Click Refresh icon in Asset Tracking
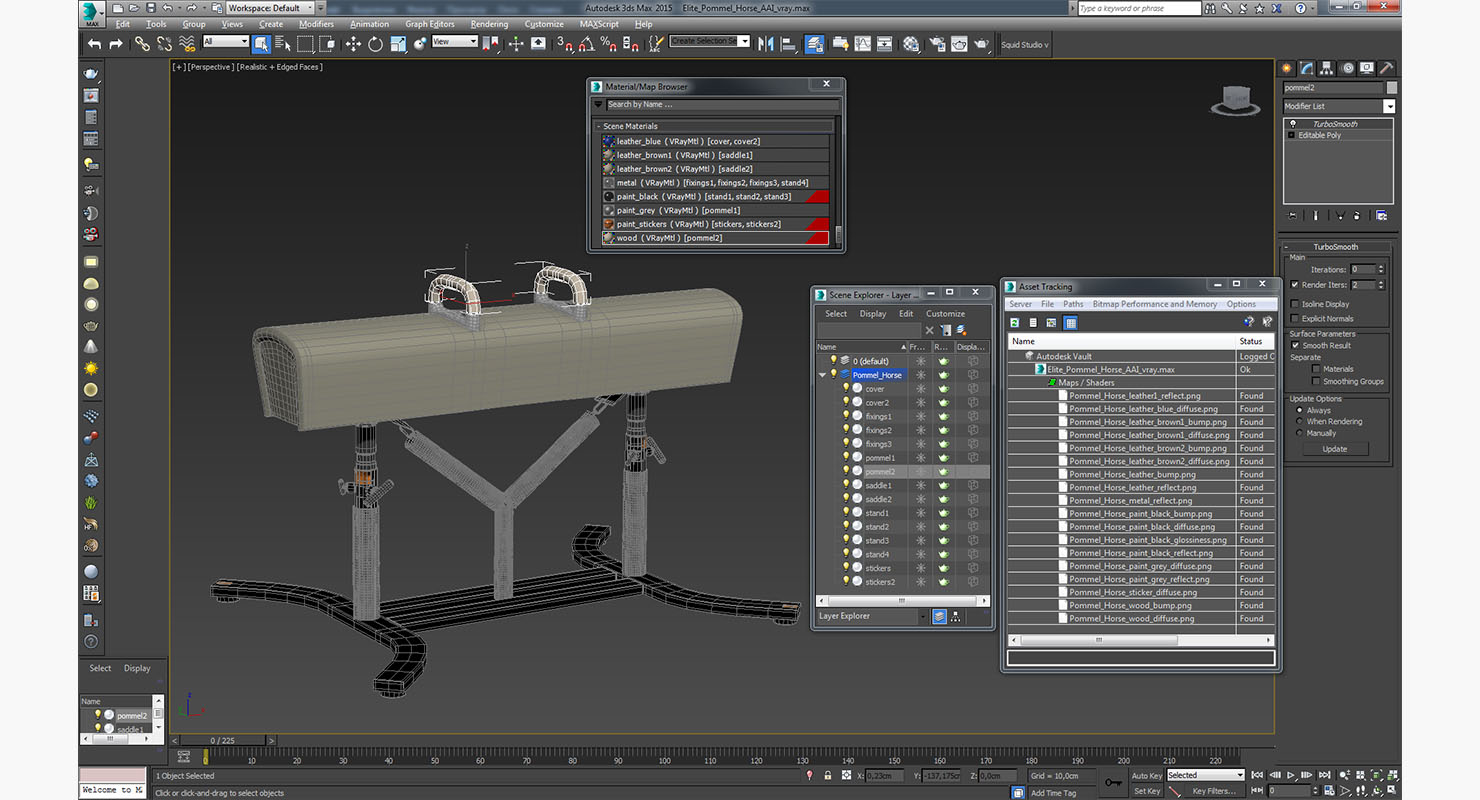This screenshot has height=800, width=1480. [x=1014, y=323]
